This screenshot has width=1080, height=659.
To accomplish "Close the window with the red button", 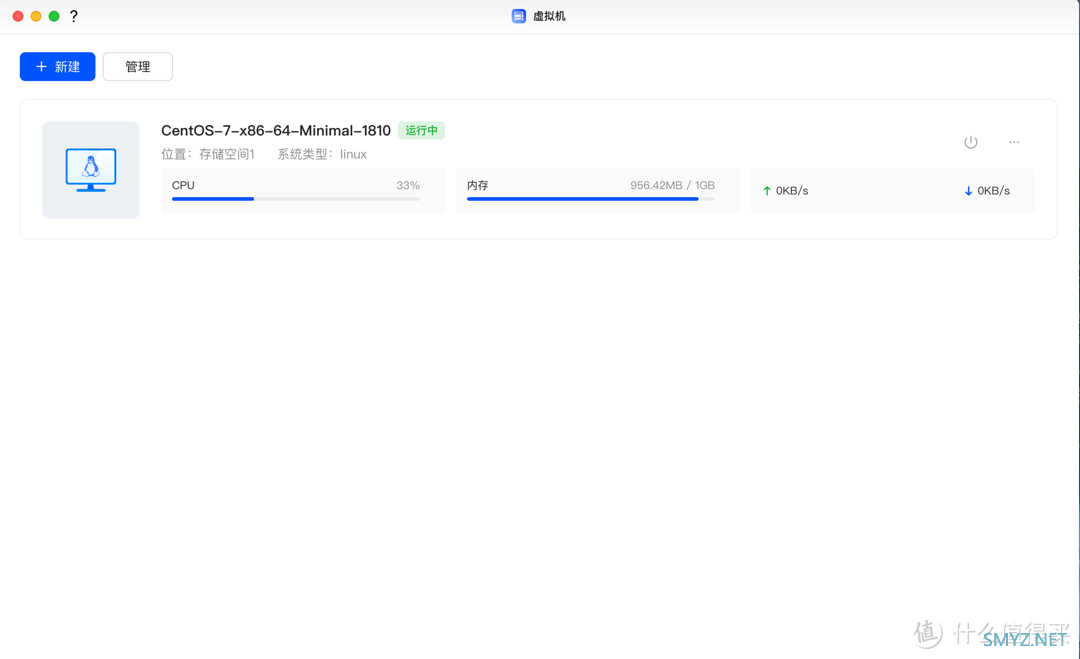I will pyautogui.click(x=18, y=16).
